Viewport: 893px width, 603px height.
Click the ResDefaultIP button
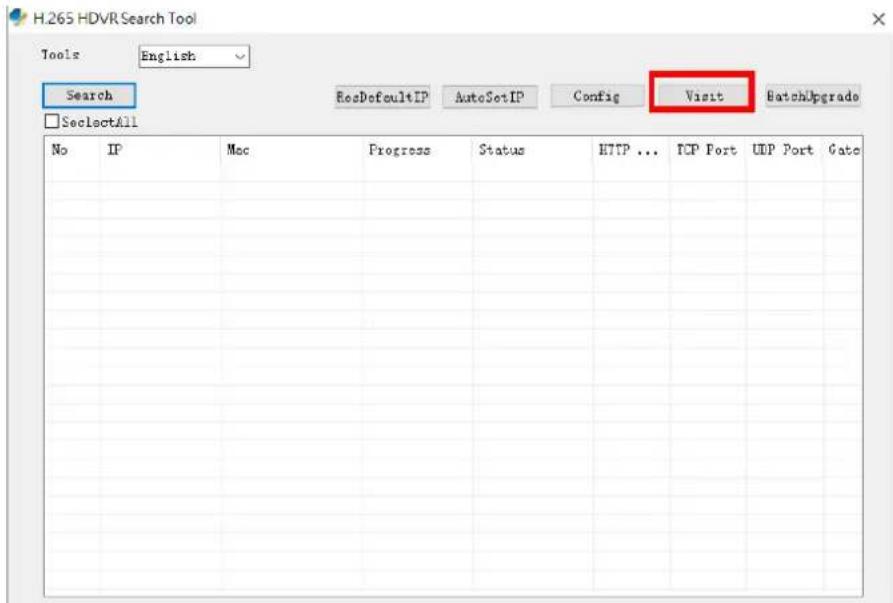[x=382, y=97]
